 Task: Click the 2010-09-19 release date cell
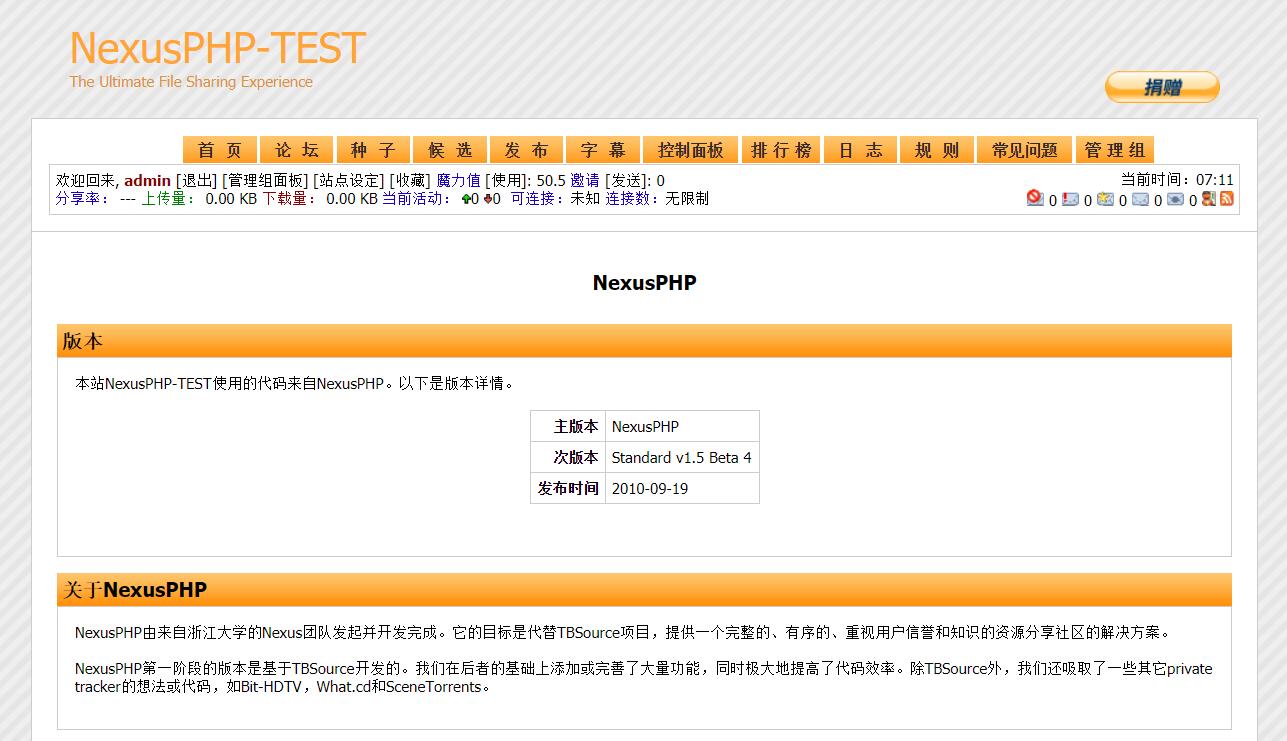pyautogui.click(x=682, y=488)
